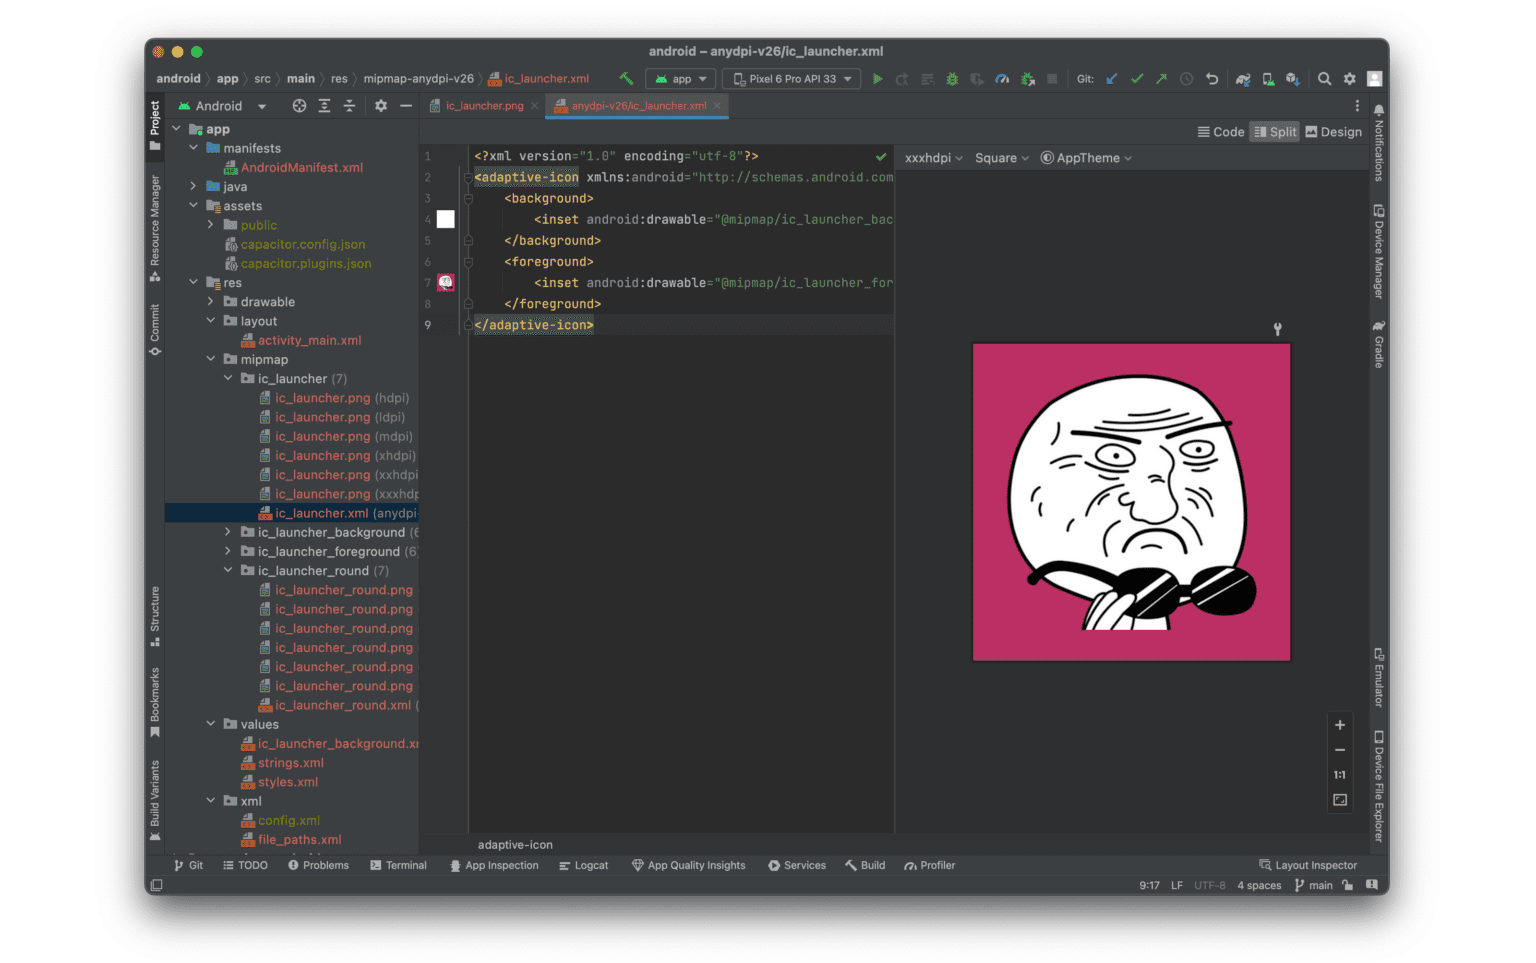Zoom in on the icon preview
This screenshot has height=963, width=1536.
pos(1340,725)
